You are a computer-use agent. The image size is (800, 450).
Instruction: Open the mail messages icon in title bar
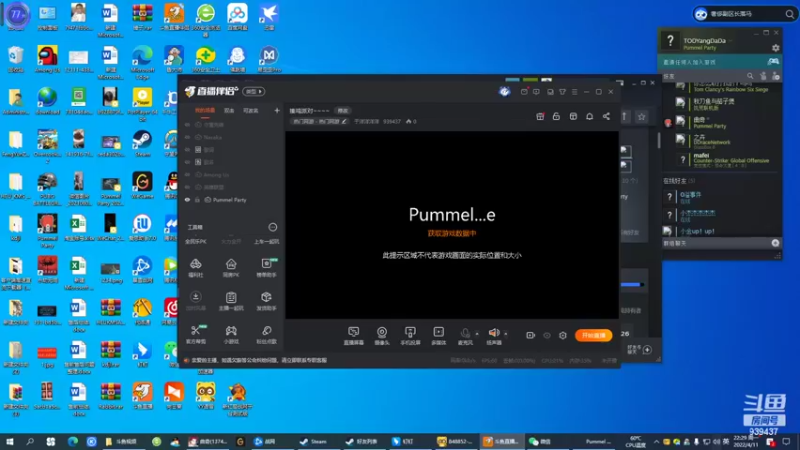(x=524, y=92)
